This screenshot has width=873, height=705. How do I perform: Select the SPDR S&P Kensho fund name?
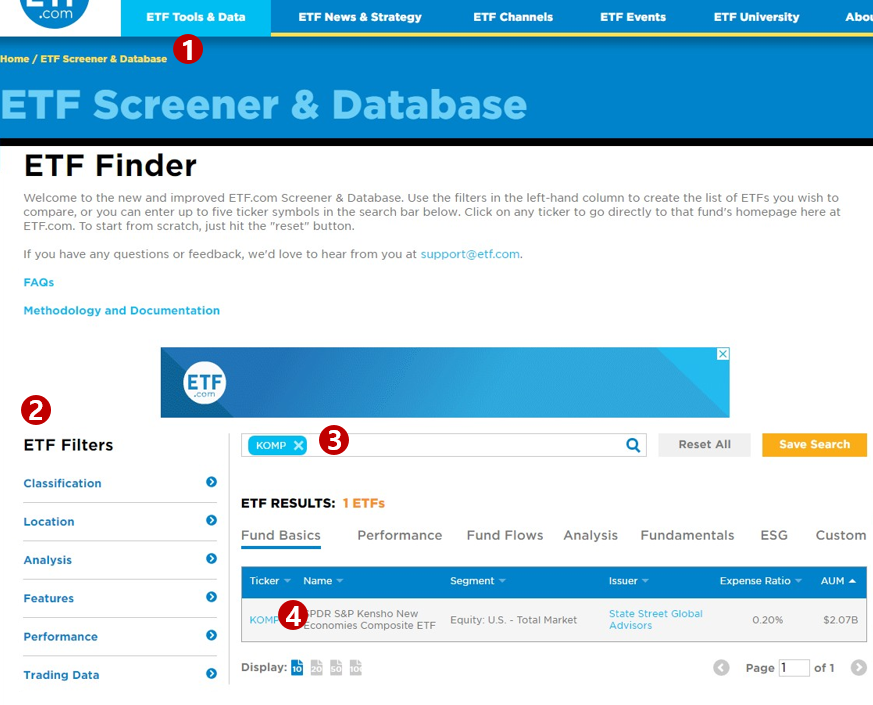370,619
